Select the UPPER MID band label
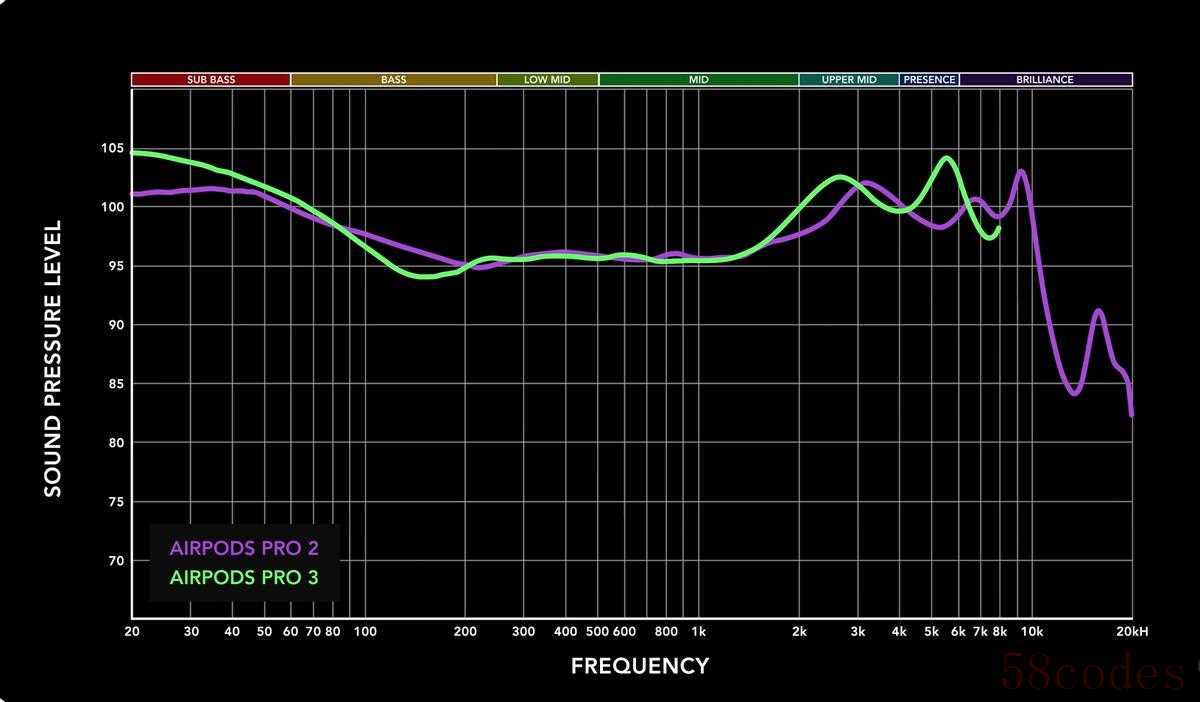 [x=849, y=79]
